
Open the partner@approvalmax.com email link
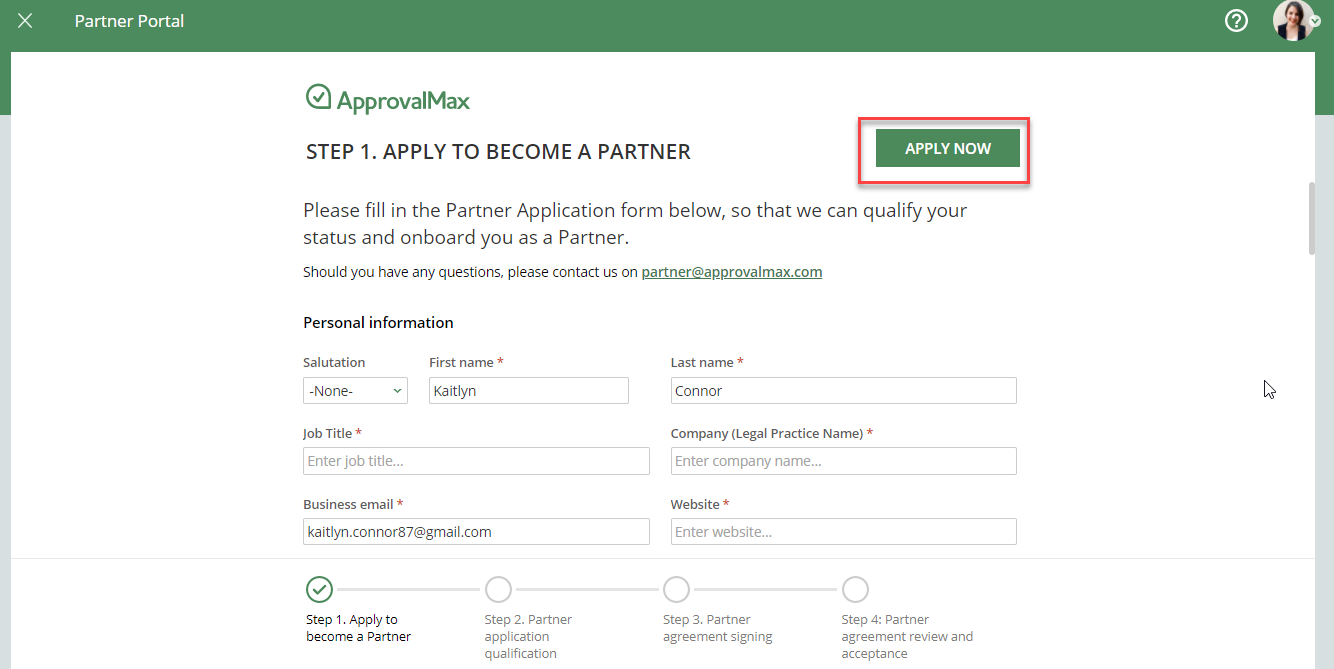[x=732, y=272]
